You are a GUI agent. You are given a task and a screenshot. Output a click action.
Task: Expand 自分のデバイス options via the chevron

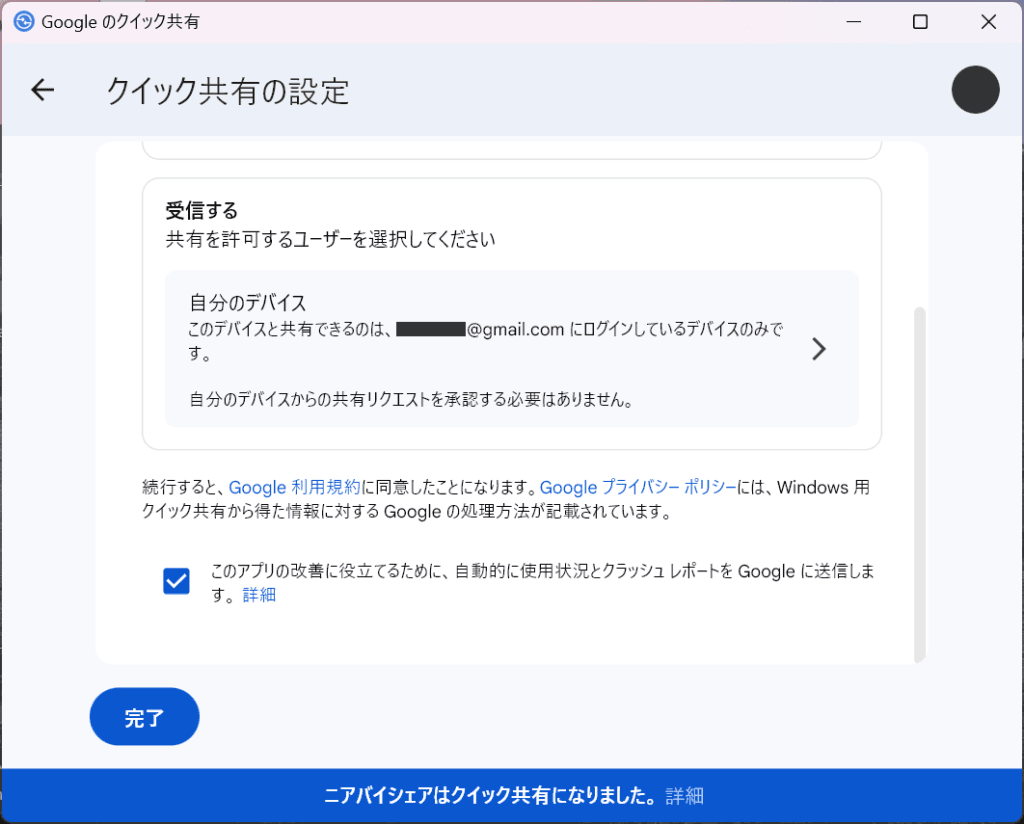(819, 349)
